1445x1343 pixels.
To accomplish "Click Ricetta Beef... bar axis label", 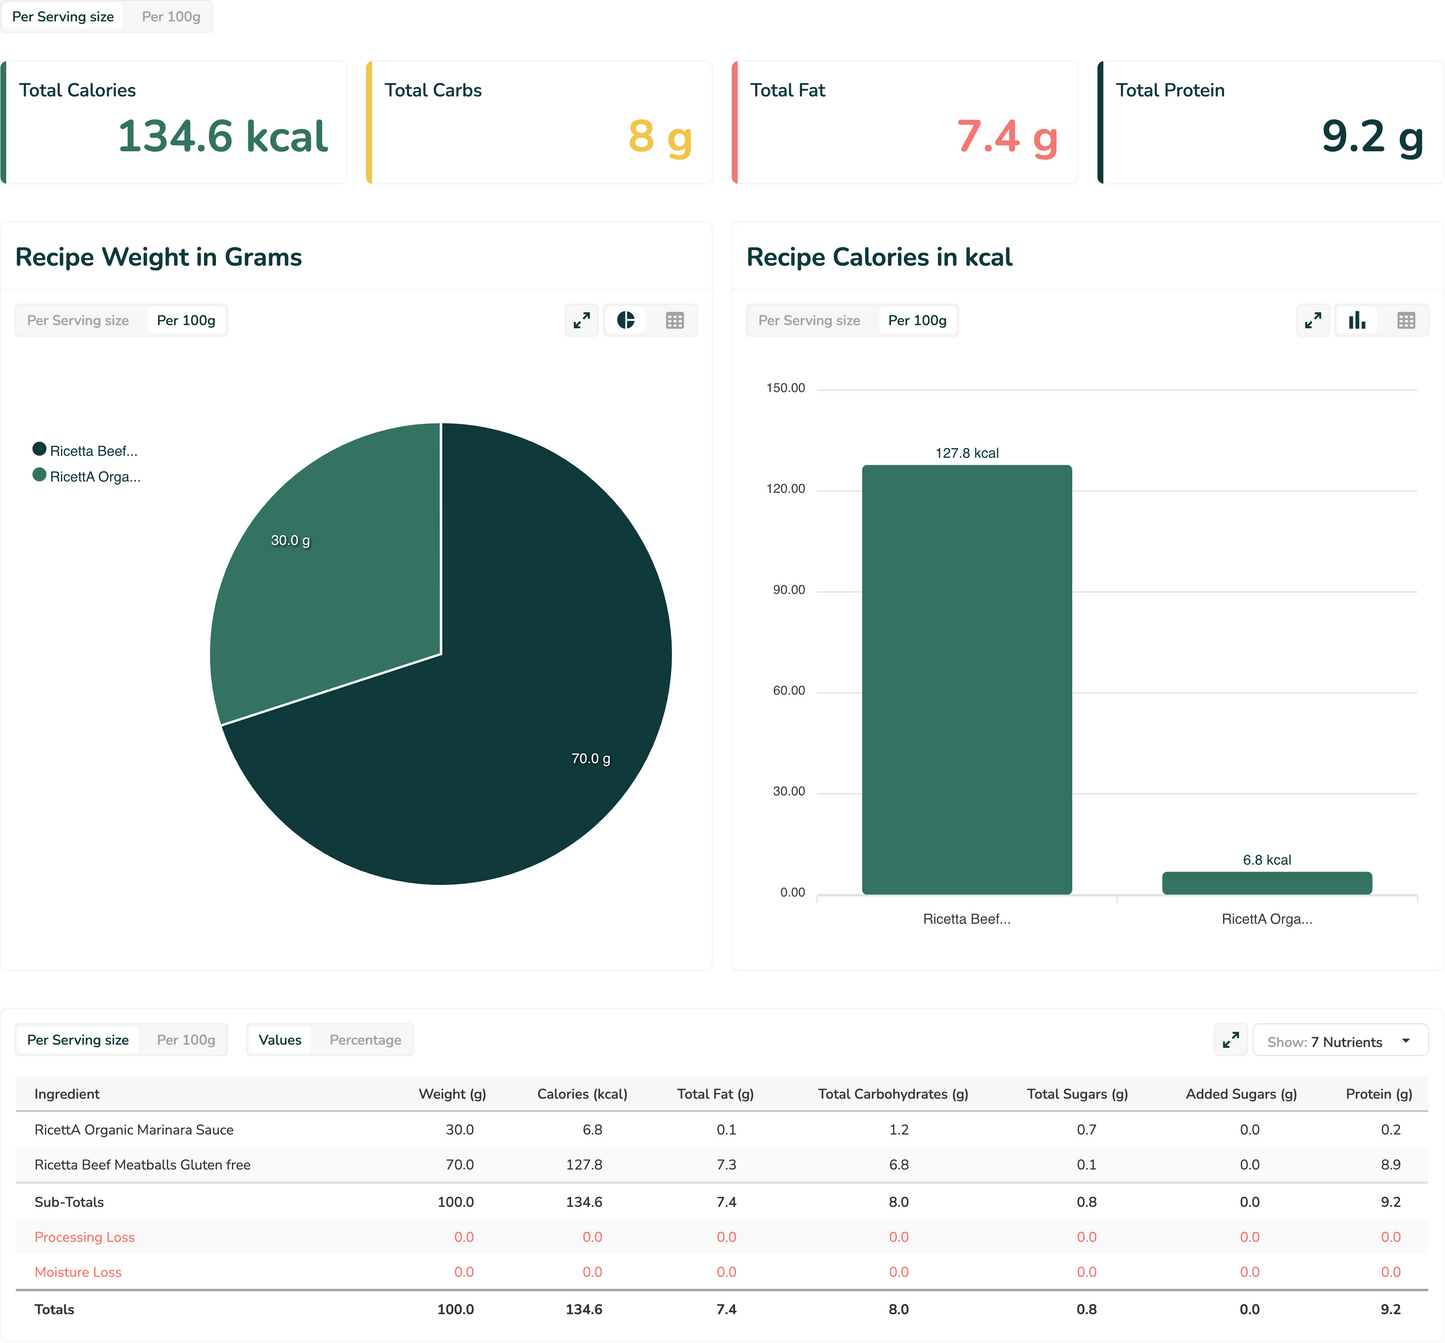I will click(x=967, y=919).
